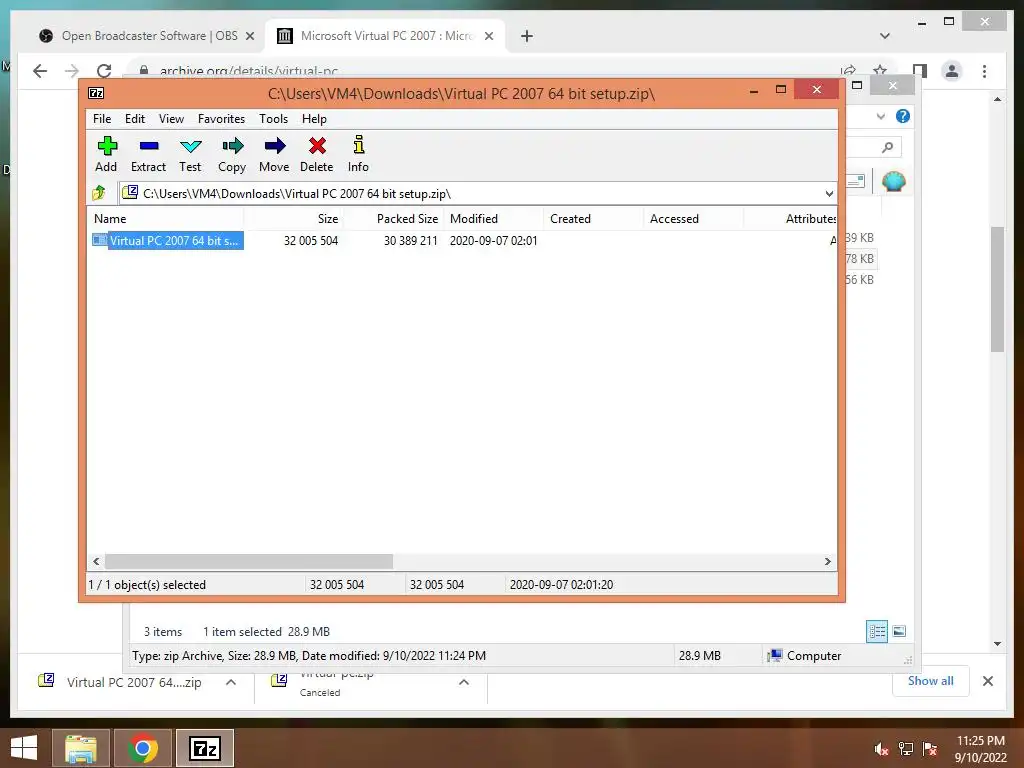The width and height of the screenshot is (1024, 768).
Task: Open the View menu
Action: 171,119
